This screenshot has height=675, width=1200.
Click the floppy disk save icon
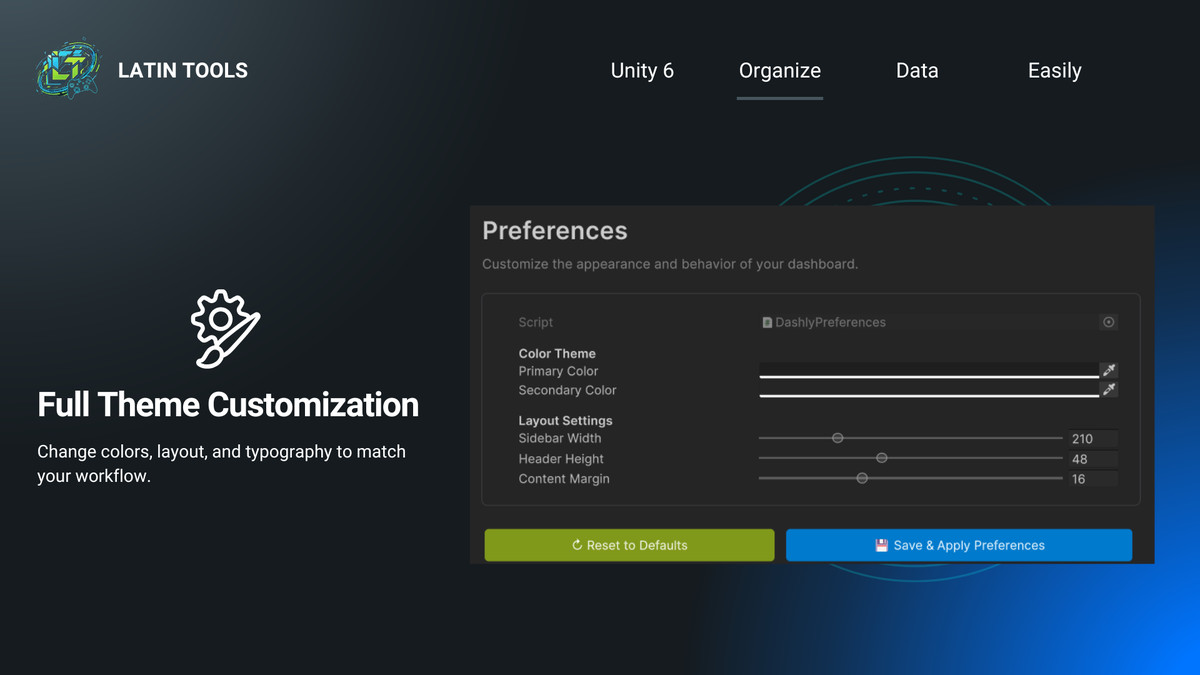[880, 545]
